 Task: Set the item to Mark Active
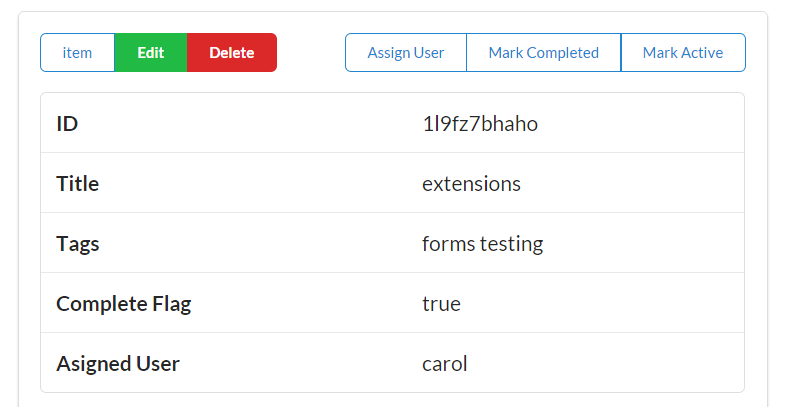click(683, 53)
